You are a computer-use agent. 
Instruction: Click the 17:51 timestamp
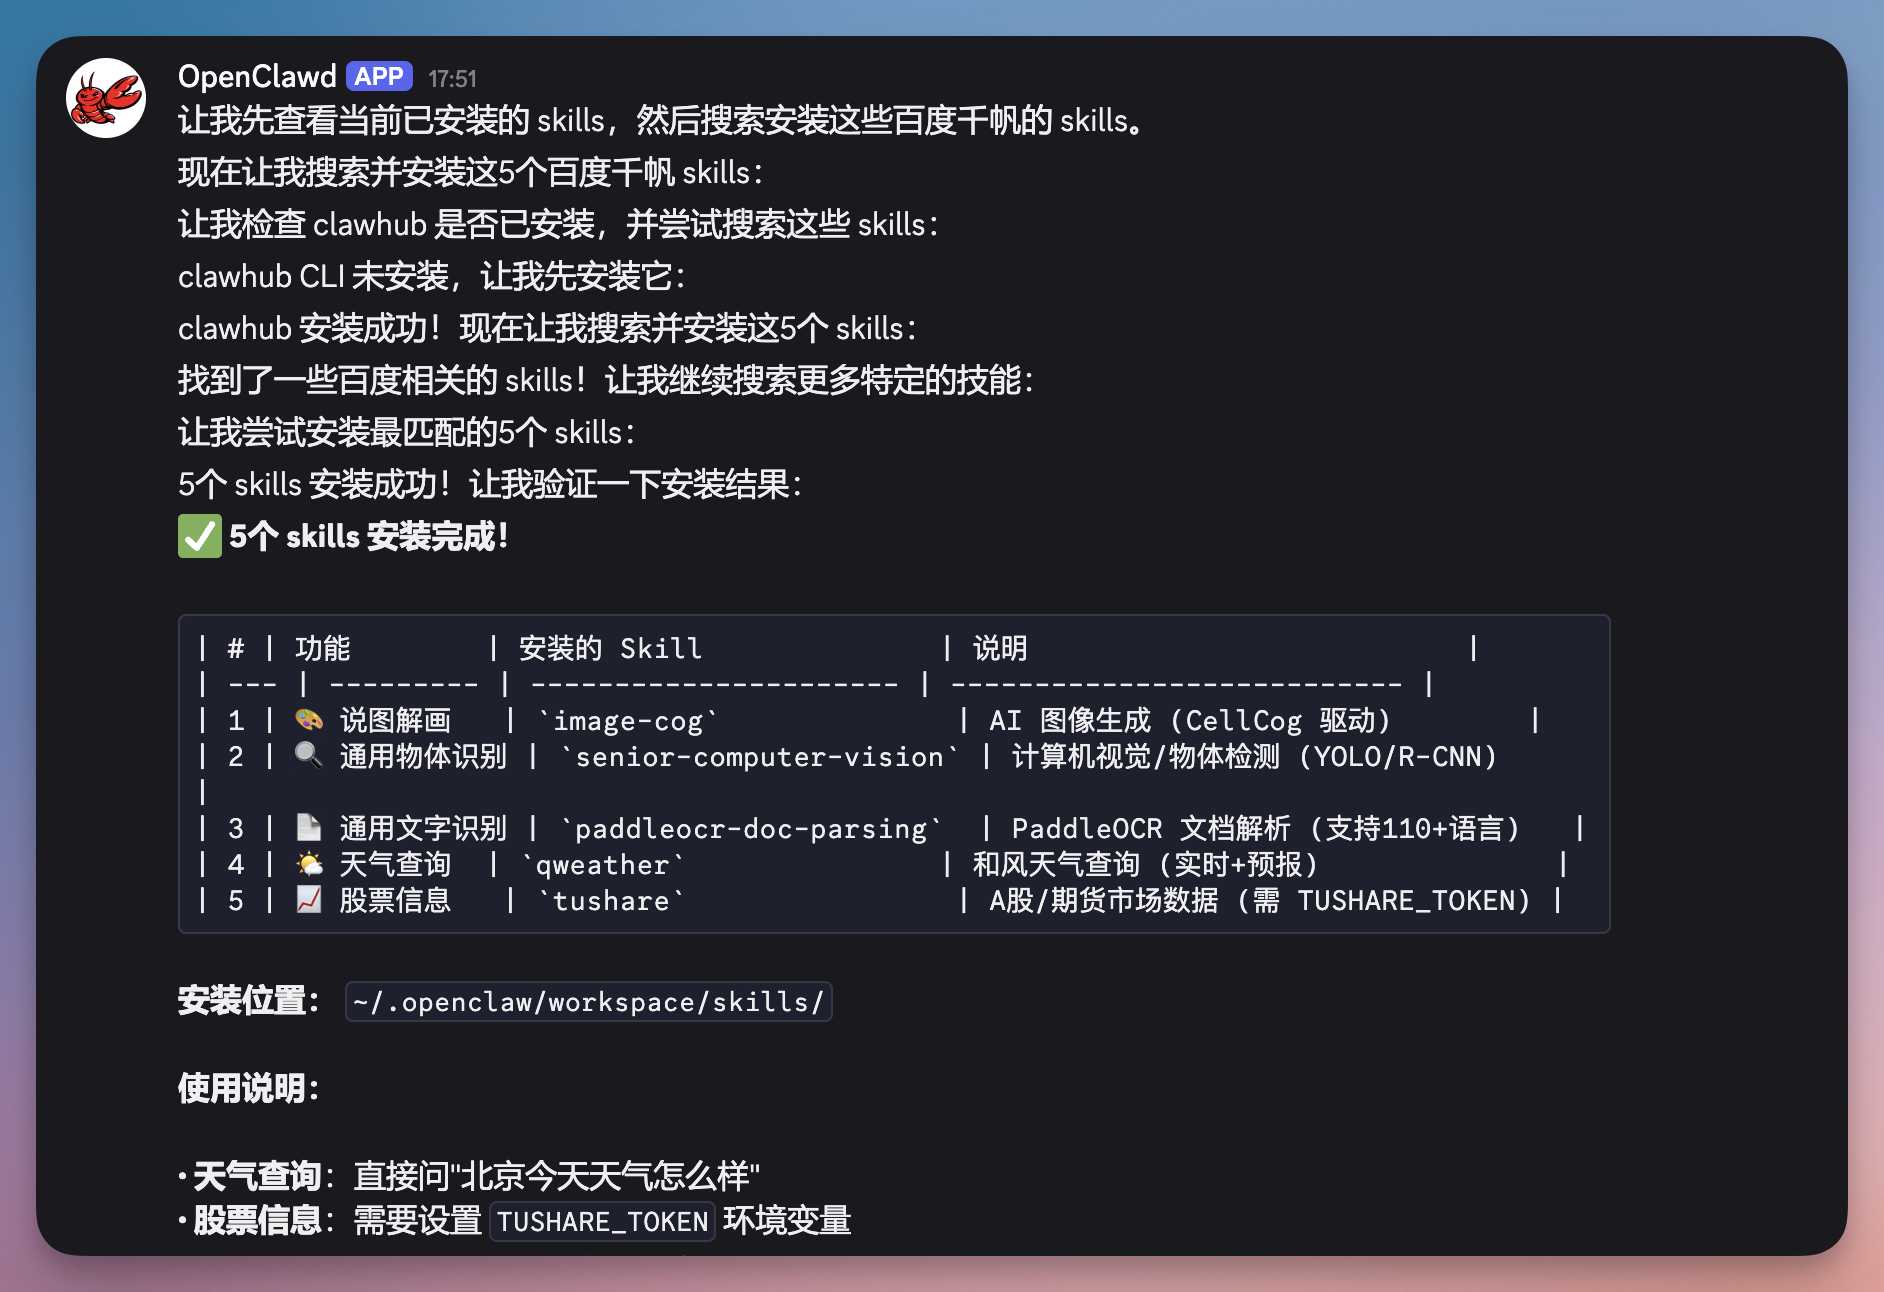tap(452, 78)
